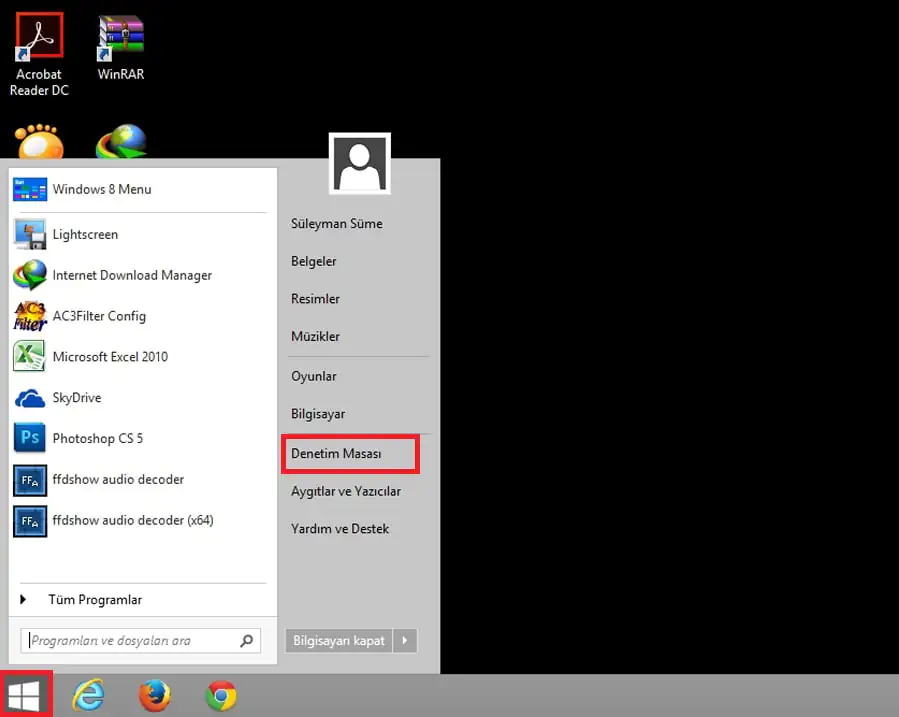Expand Tüm Programlar
This screenshot has height=717, width=899.
pos(95,599)
